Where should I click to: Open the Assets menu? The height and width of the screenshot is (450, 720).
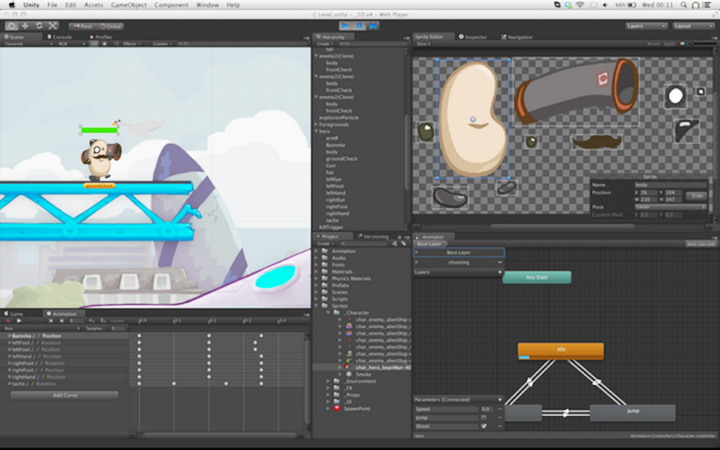[x=93, y=5]
